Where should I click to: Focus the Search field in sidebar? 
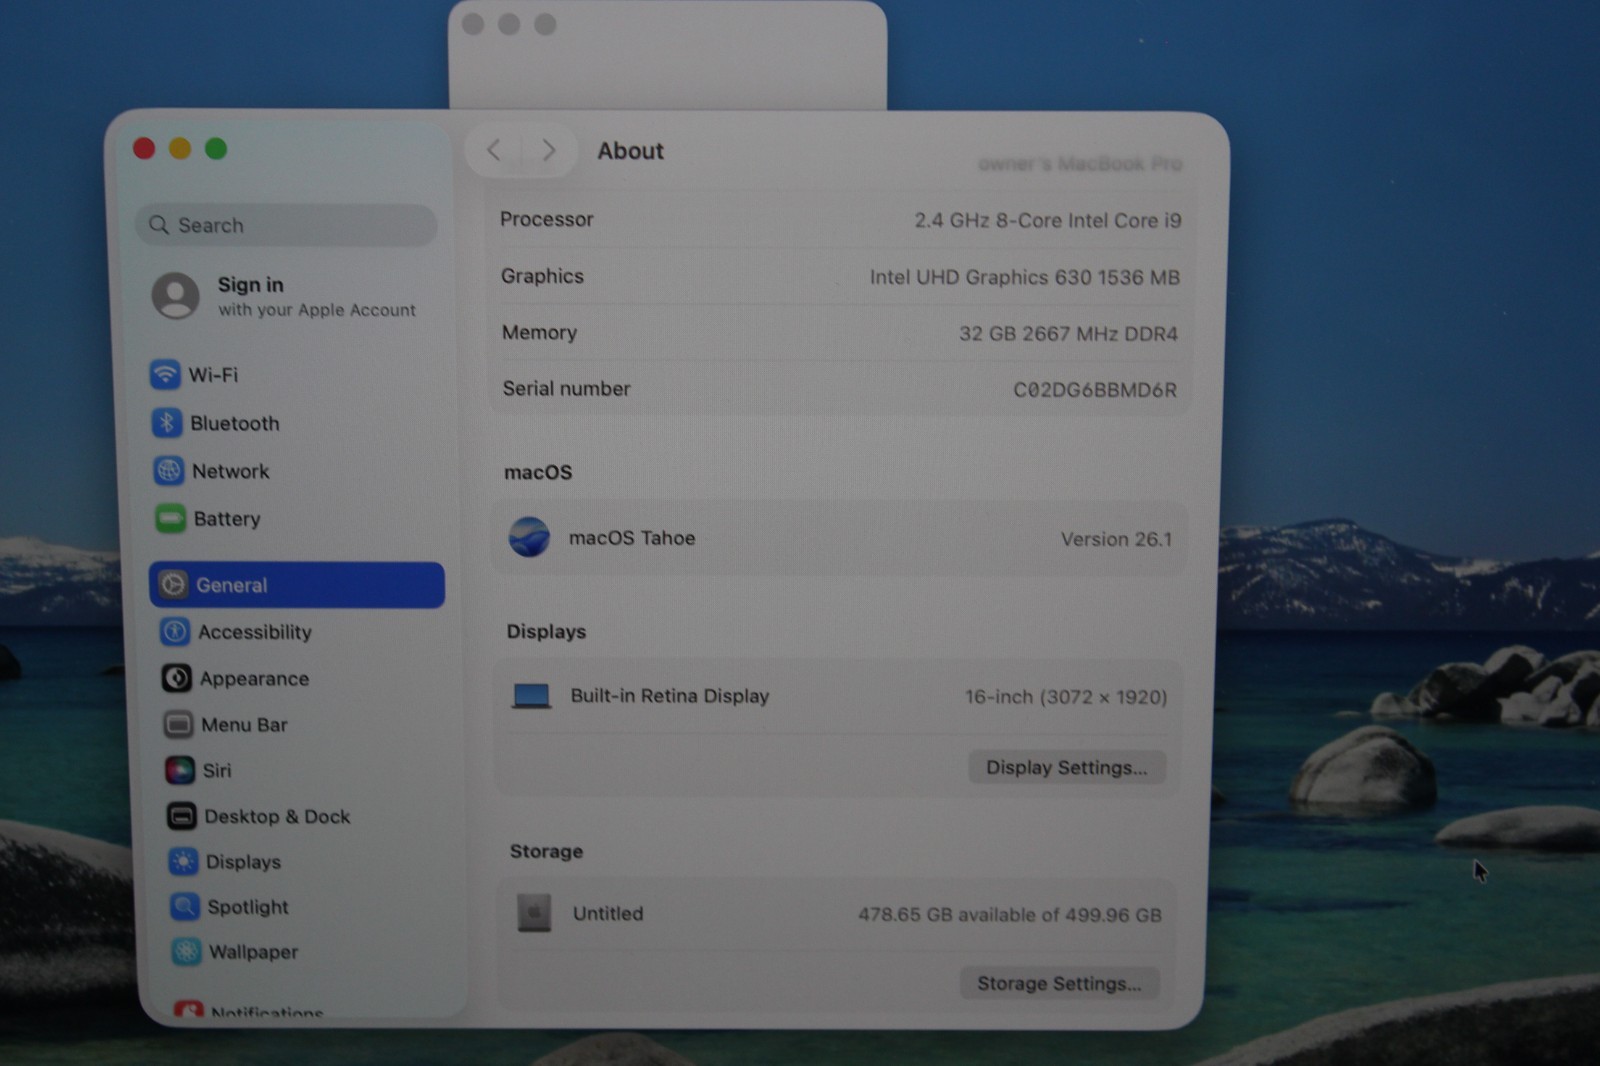tap(286, 225)
